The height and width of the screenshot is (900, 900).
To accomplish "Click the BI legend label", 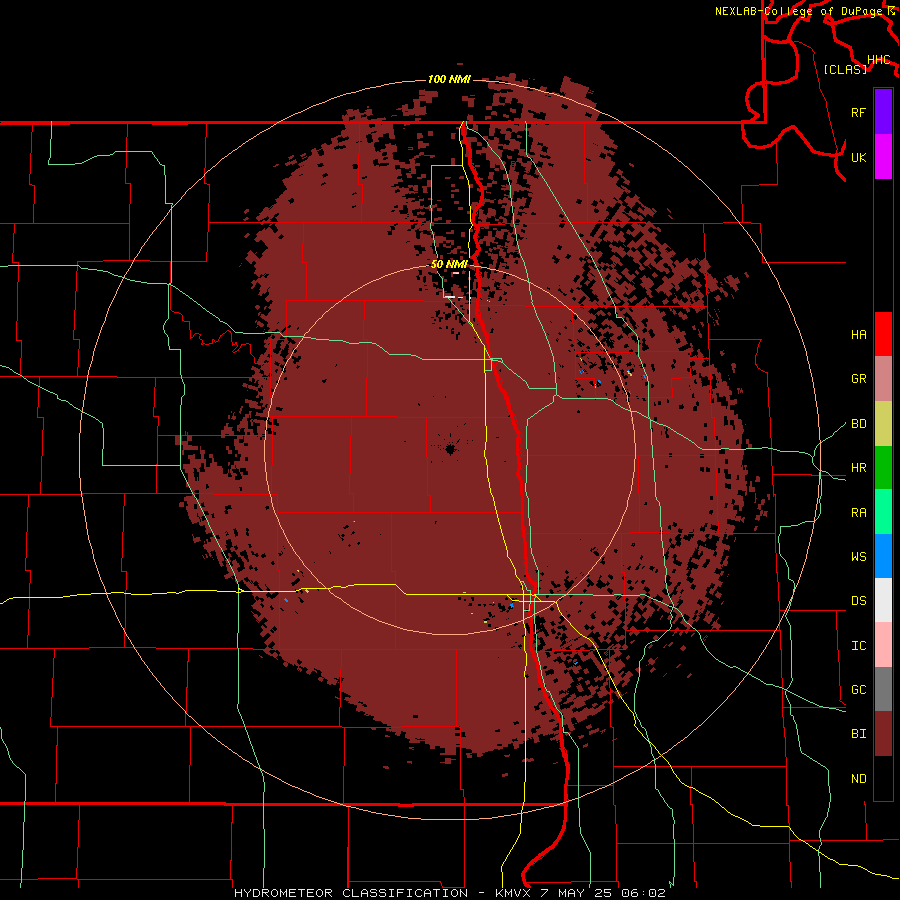I will coord(858,734).
